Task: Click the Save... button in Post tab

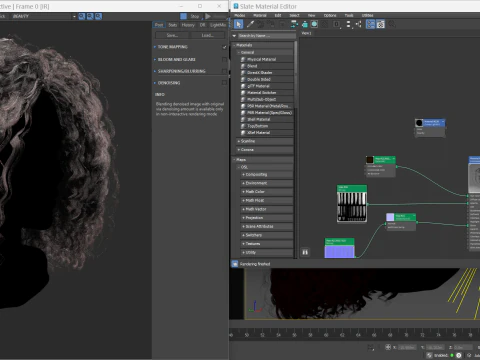Action: click(x=172, y=35)
